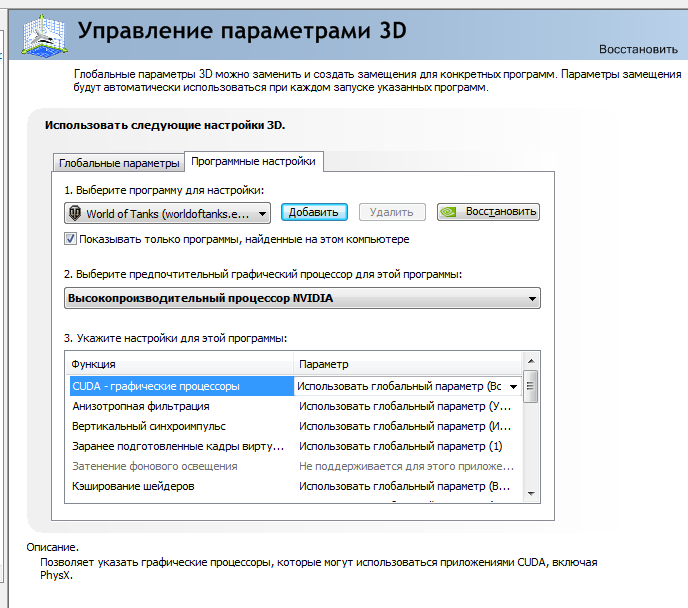Click the settings list scrollbar thumb
This screenshot has height=608, width=688.
click(530, 386)
